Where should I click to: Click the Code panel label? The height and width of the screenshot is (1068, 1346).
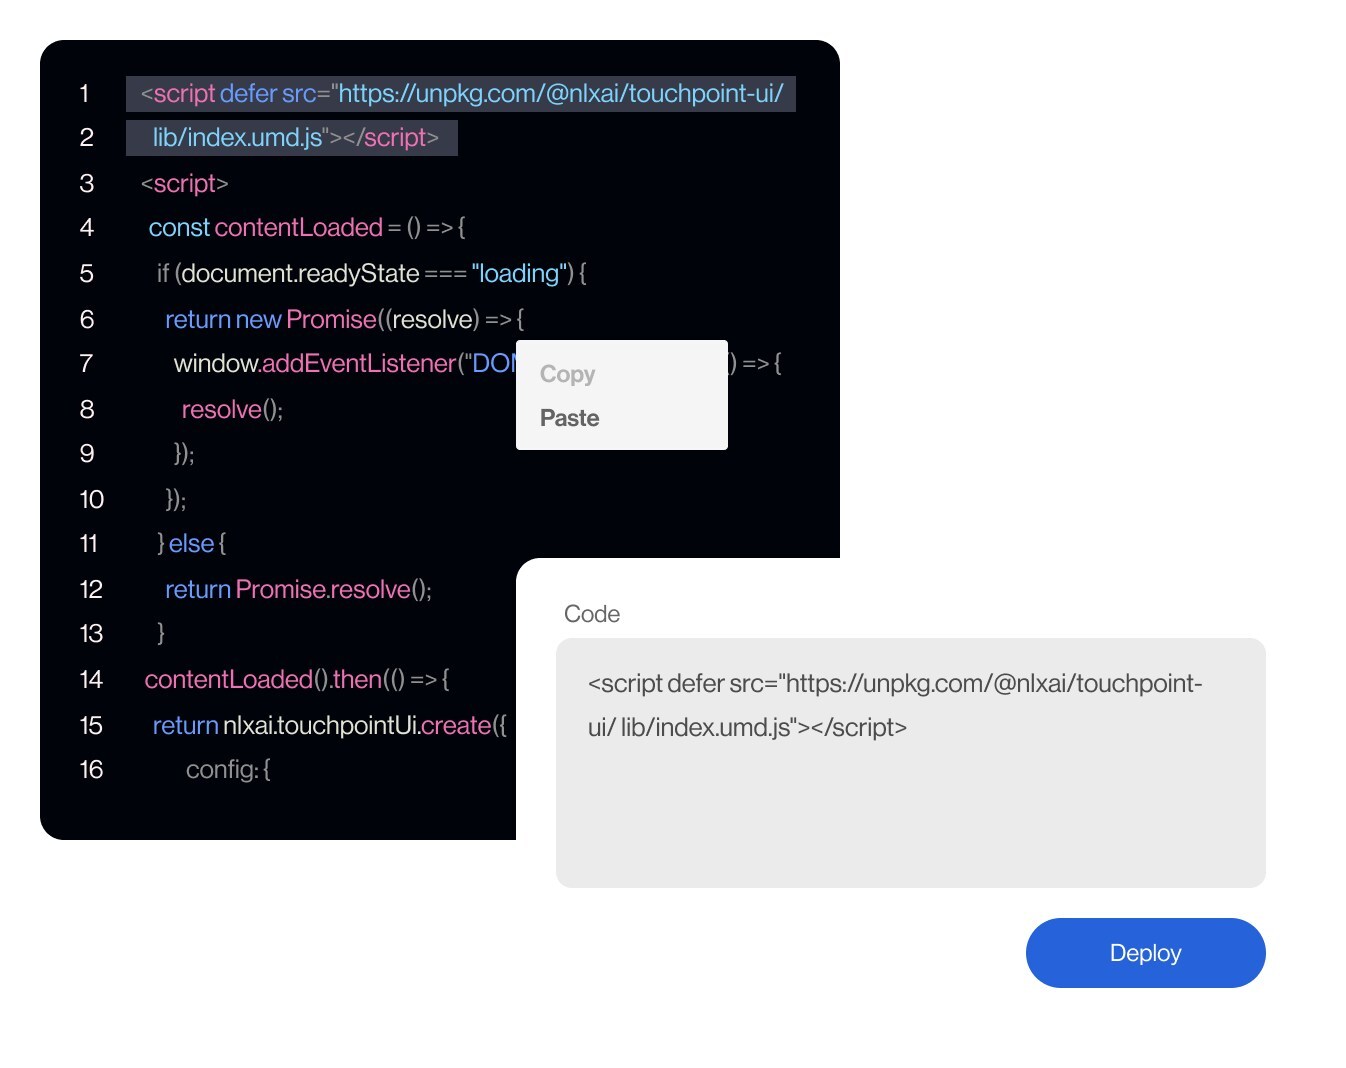(x=592, y=614)
